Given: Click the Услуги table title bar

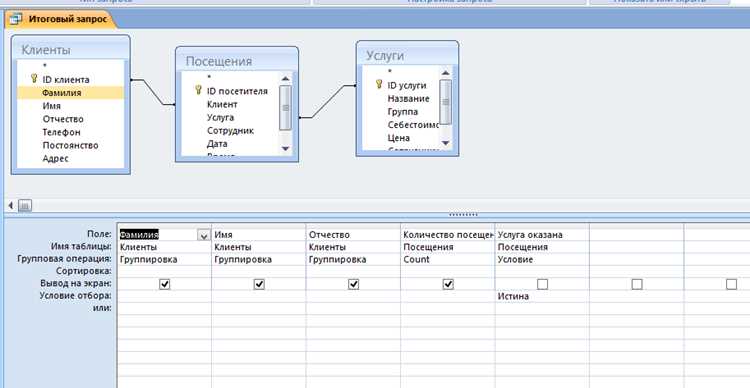Looking at the screenshot, I should [407, 55].
